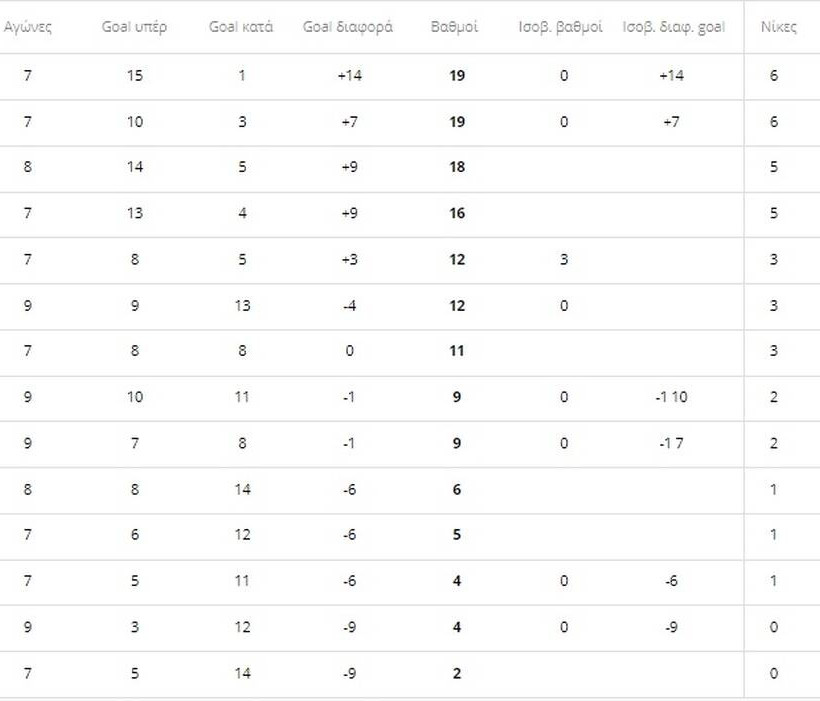Image resolution: width=820 pixels, height=701 pixels.
Task: Sort standings by Βαθμοί header
Action: (x=456, y=27)
